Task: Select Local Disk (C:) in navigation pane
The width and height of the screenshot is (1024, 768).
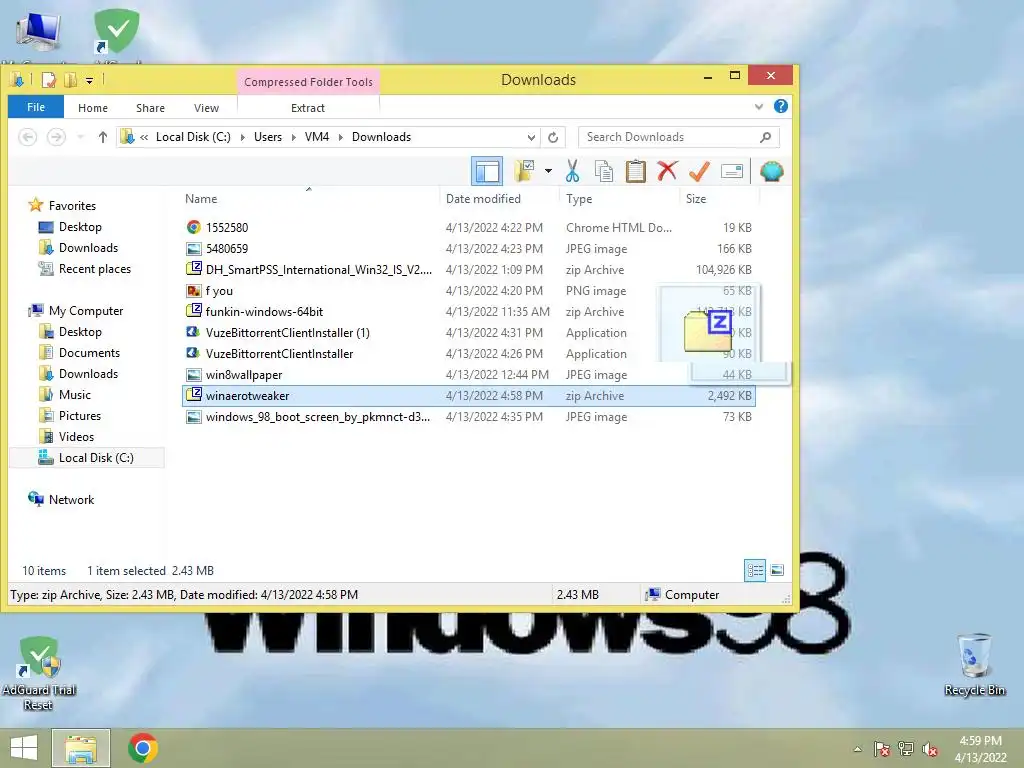Action: click(96, 458)
